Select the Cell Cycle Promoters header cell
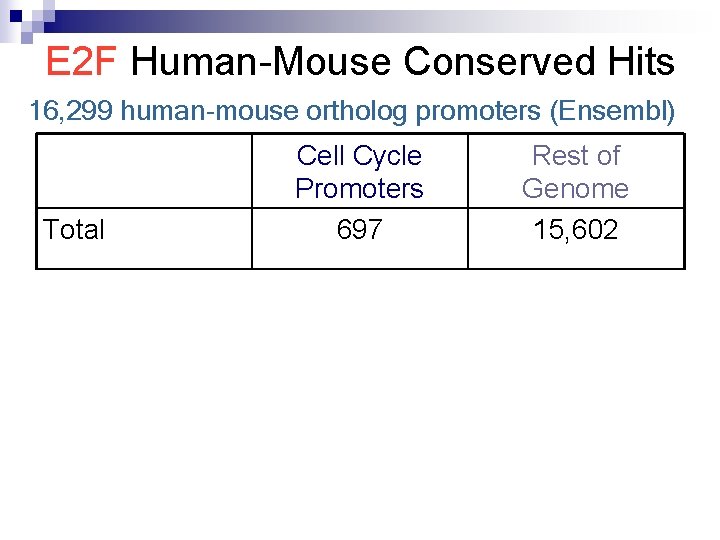 coord(359,171)
